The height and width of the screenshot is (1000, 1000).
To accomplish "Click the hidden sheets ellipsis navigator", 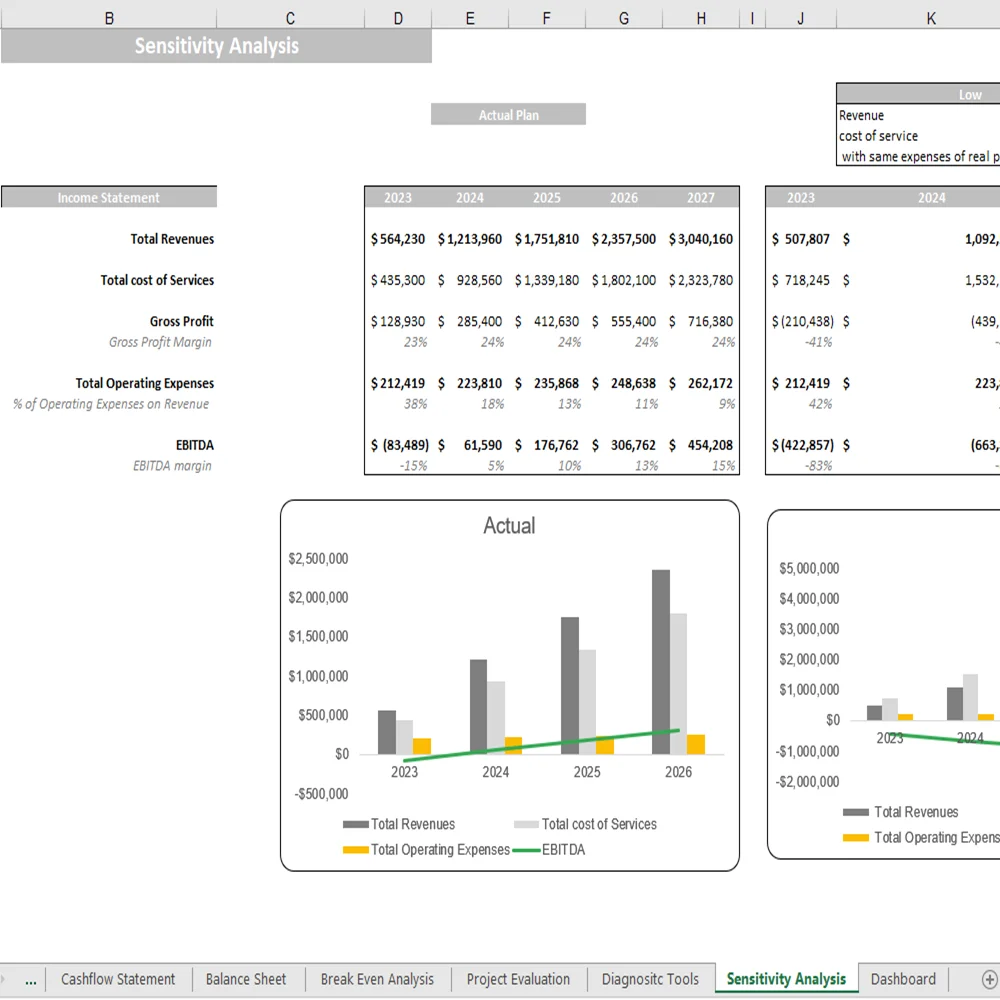I will (x=30, y=979).
